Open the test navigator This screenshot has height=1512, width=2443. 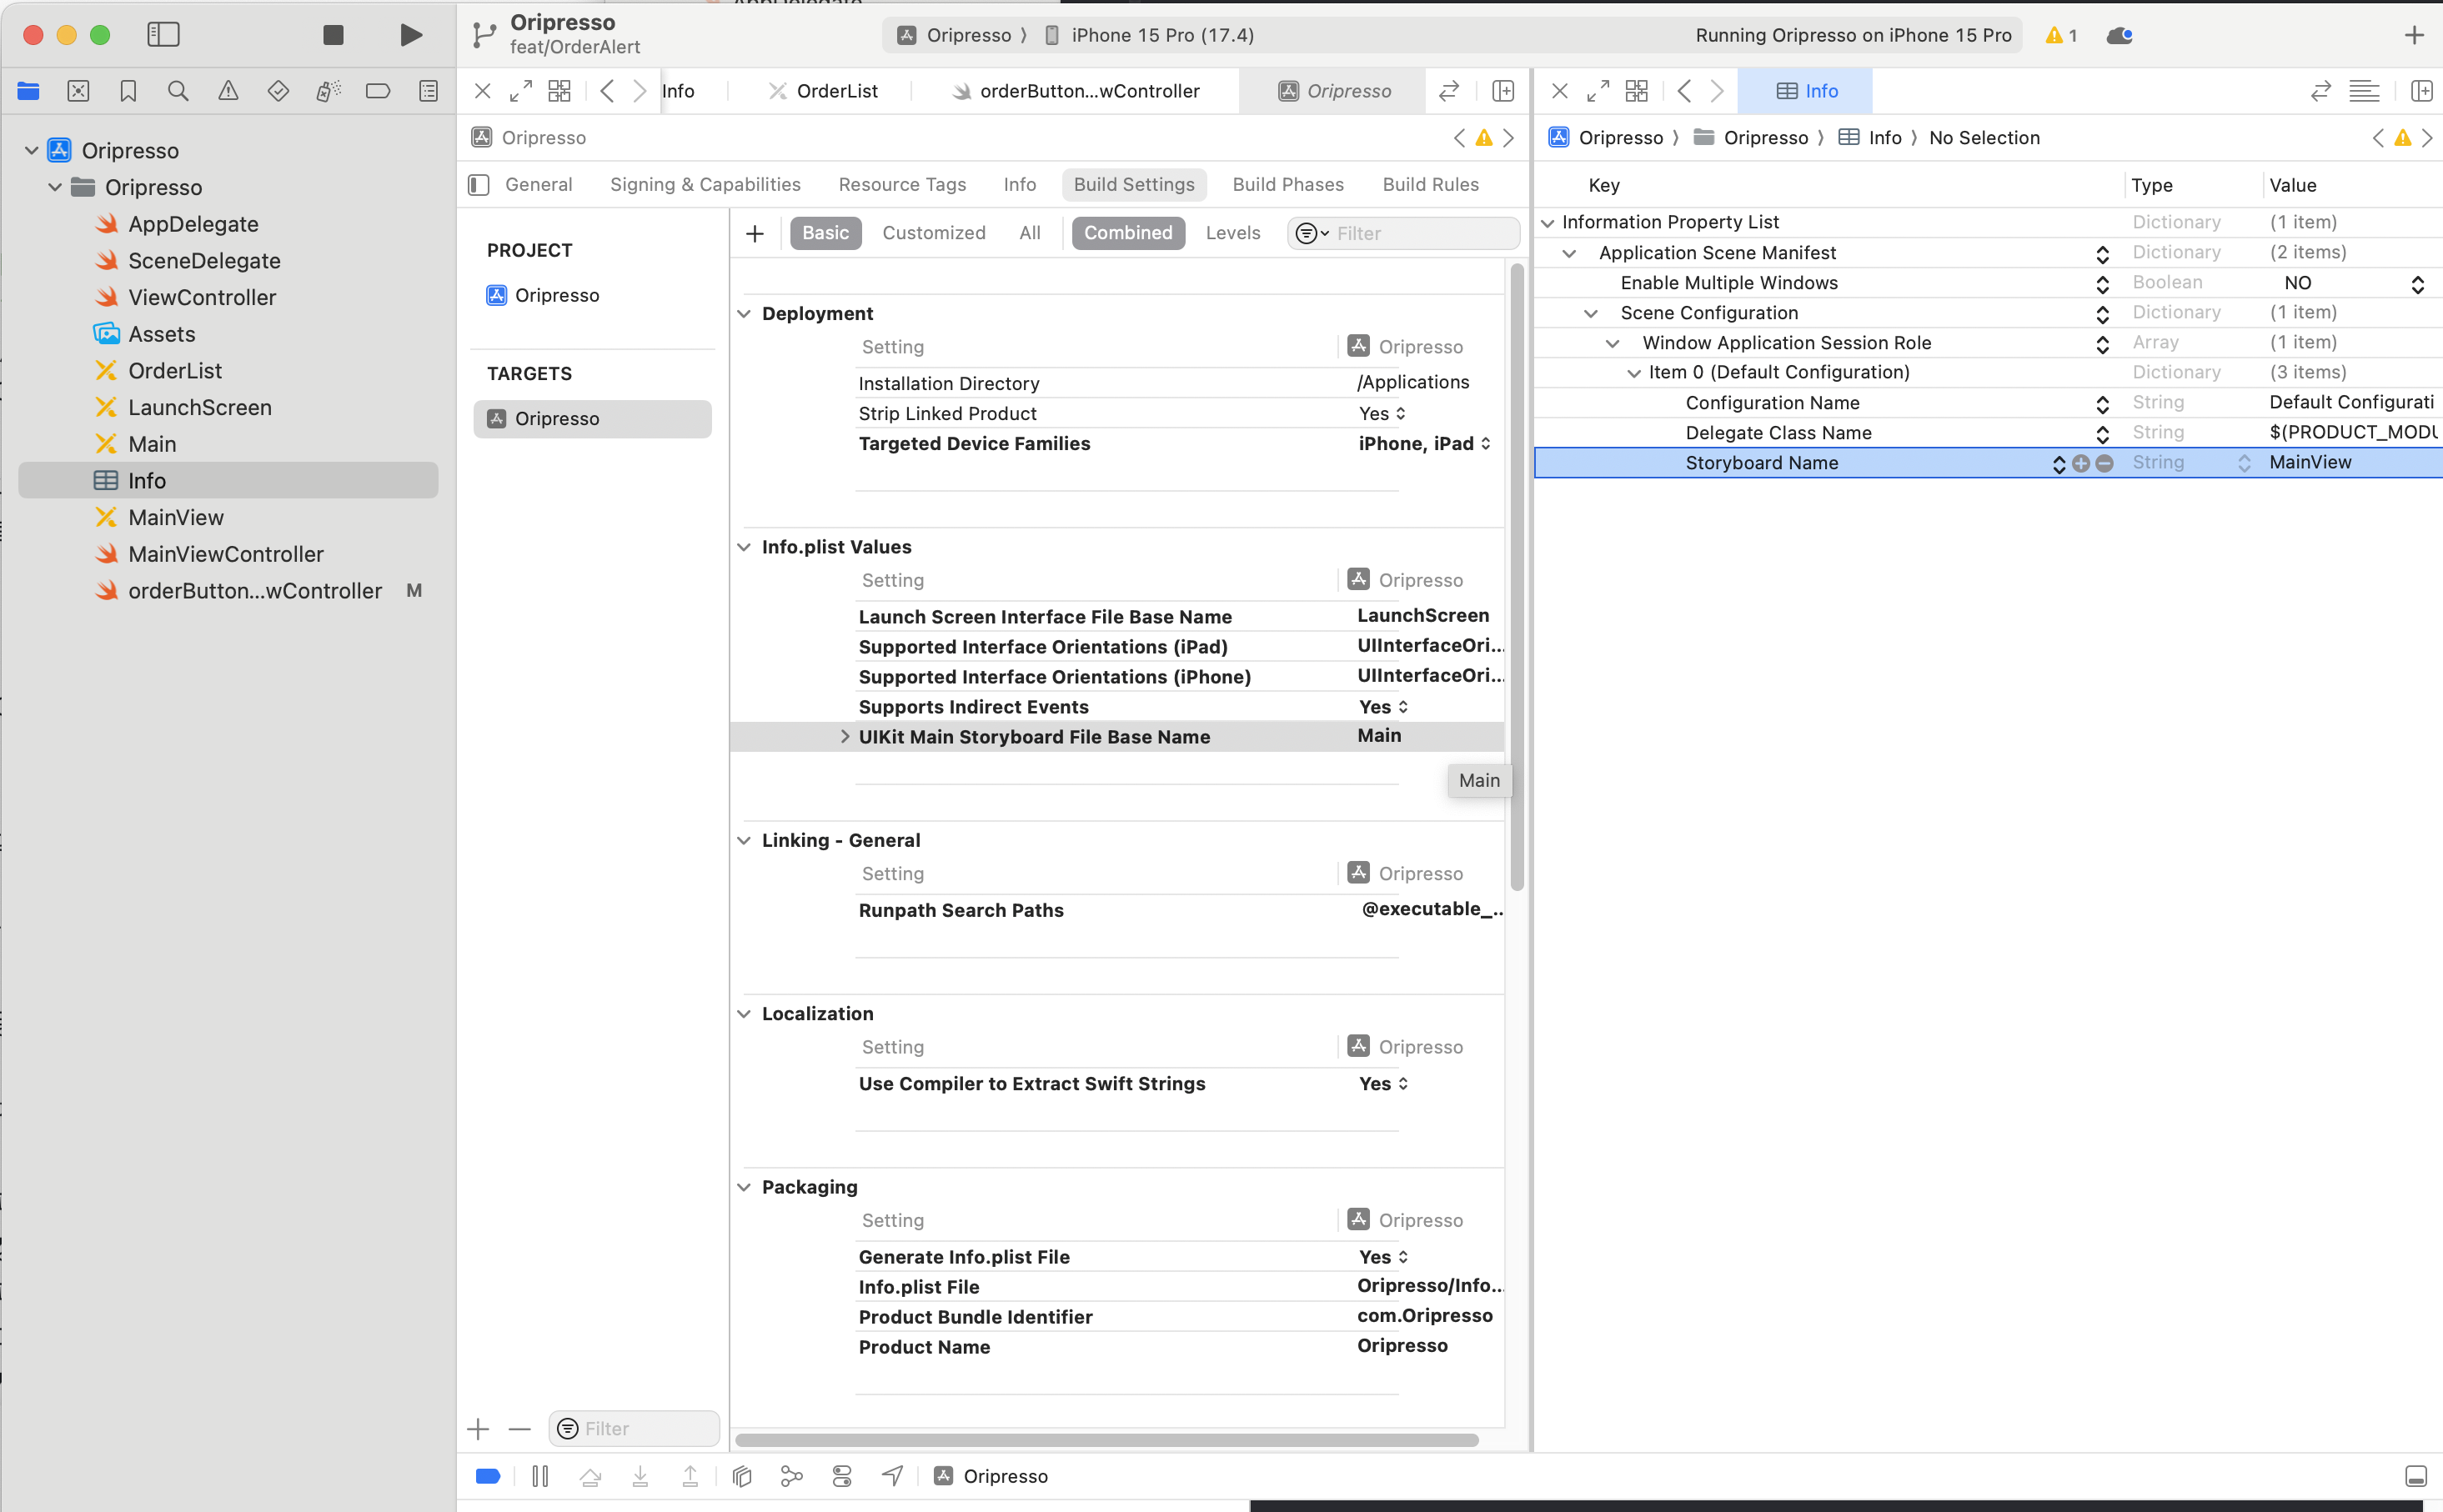click(278, 91)
